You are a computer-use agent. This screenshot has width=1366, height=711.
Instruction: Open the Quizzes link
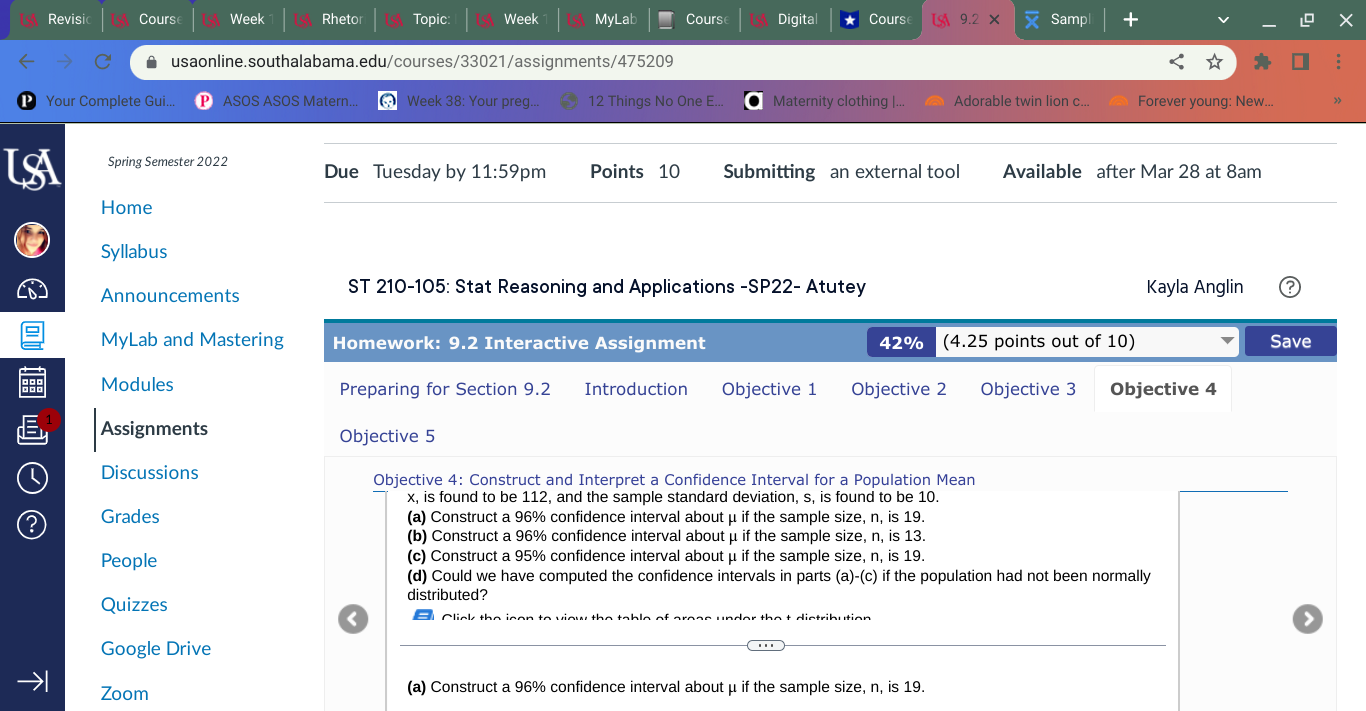click(134, 604)
